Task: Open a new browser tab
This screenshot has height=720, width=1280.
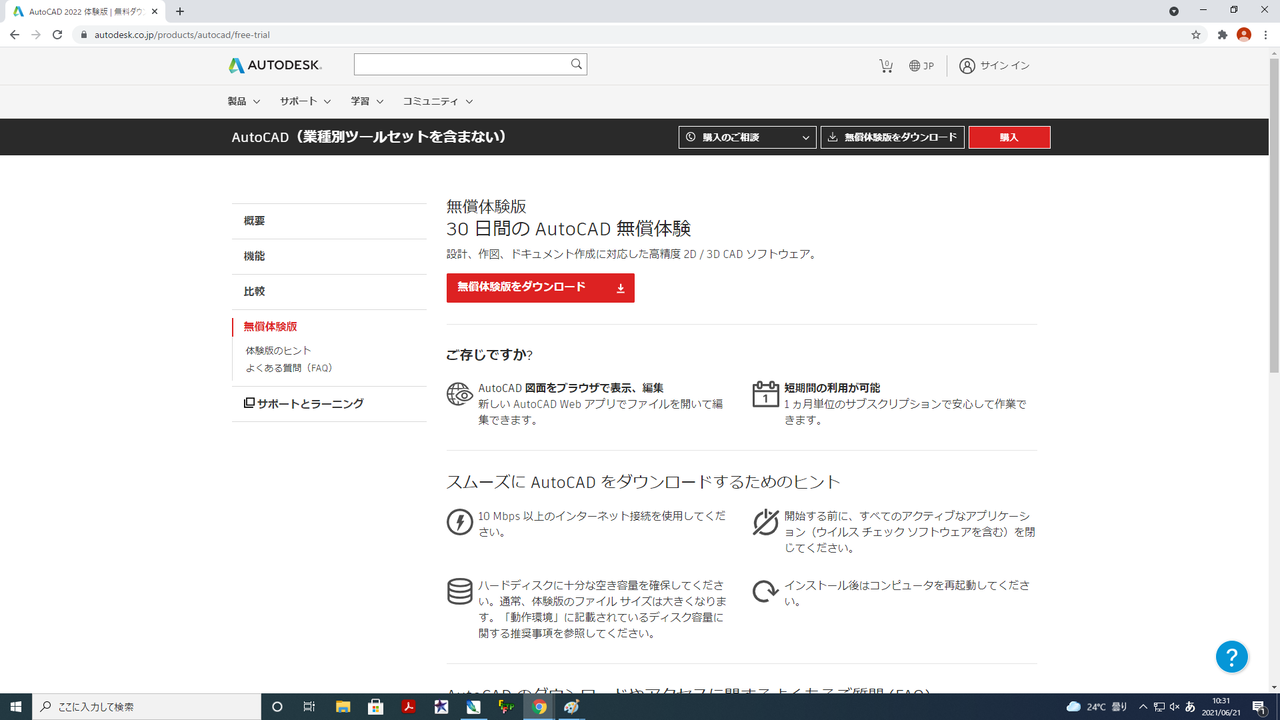Action: tap(180, 11)
